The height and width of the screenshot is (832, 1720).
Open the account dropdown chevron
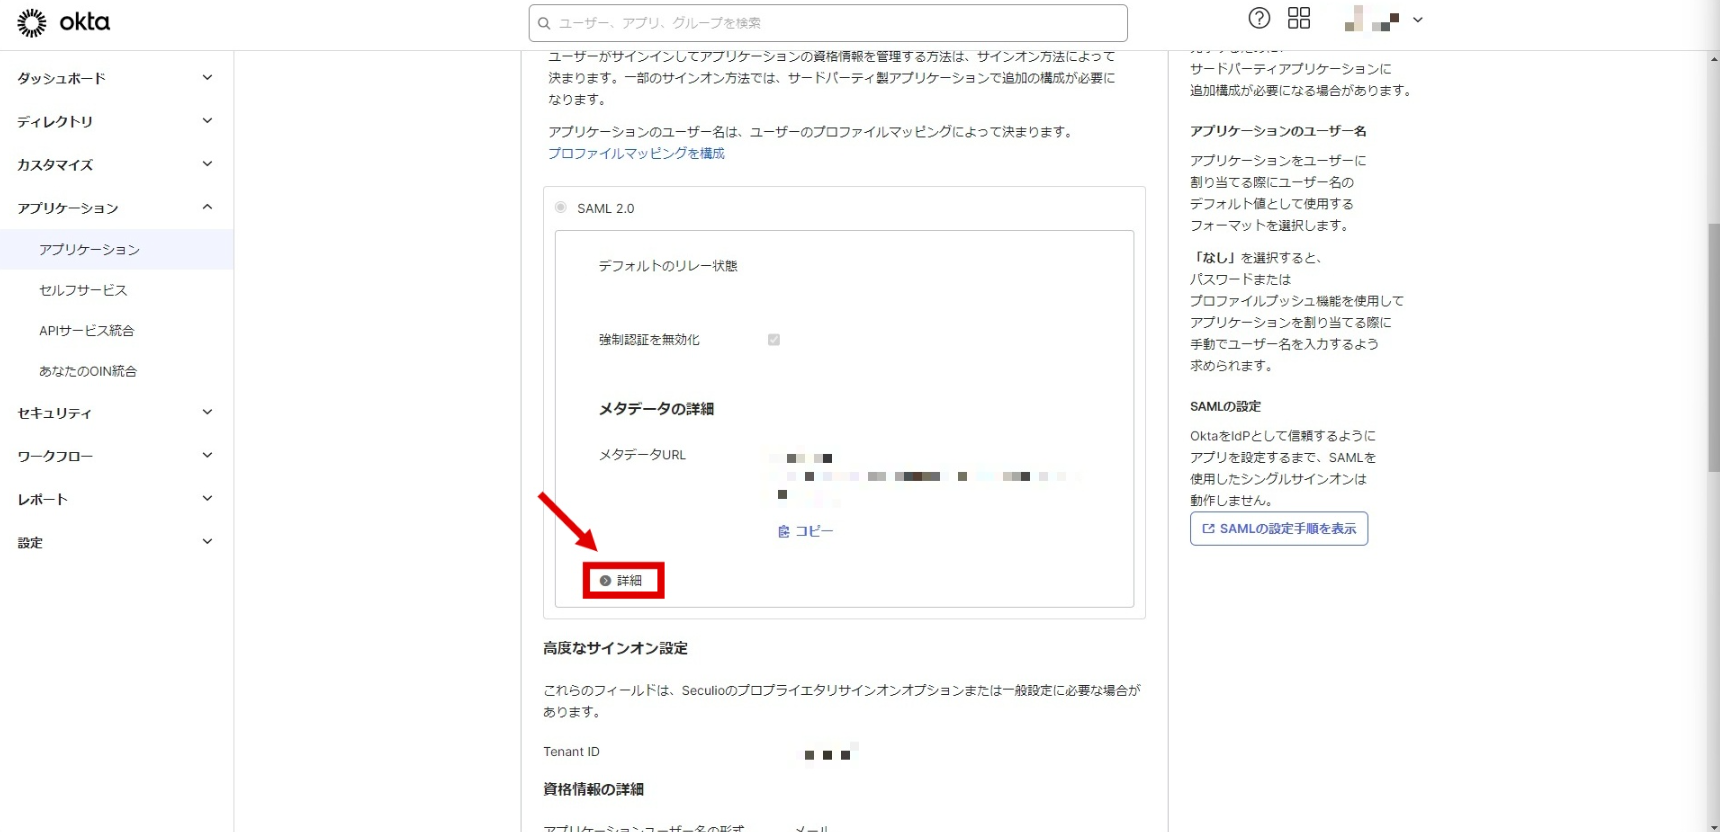tap(1417, 20)
